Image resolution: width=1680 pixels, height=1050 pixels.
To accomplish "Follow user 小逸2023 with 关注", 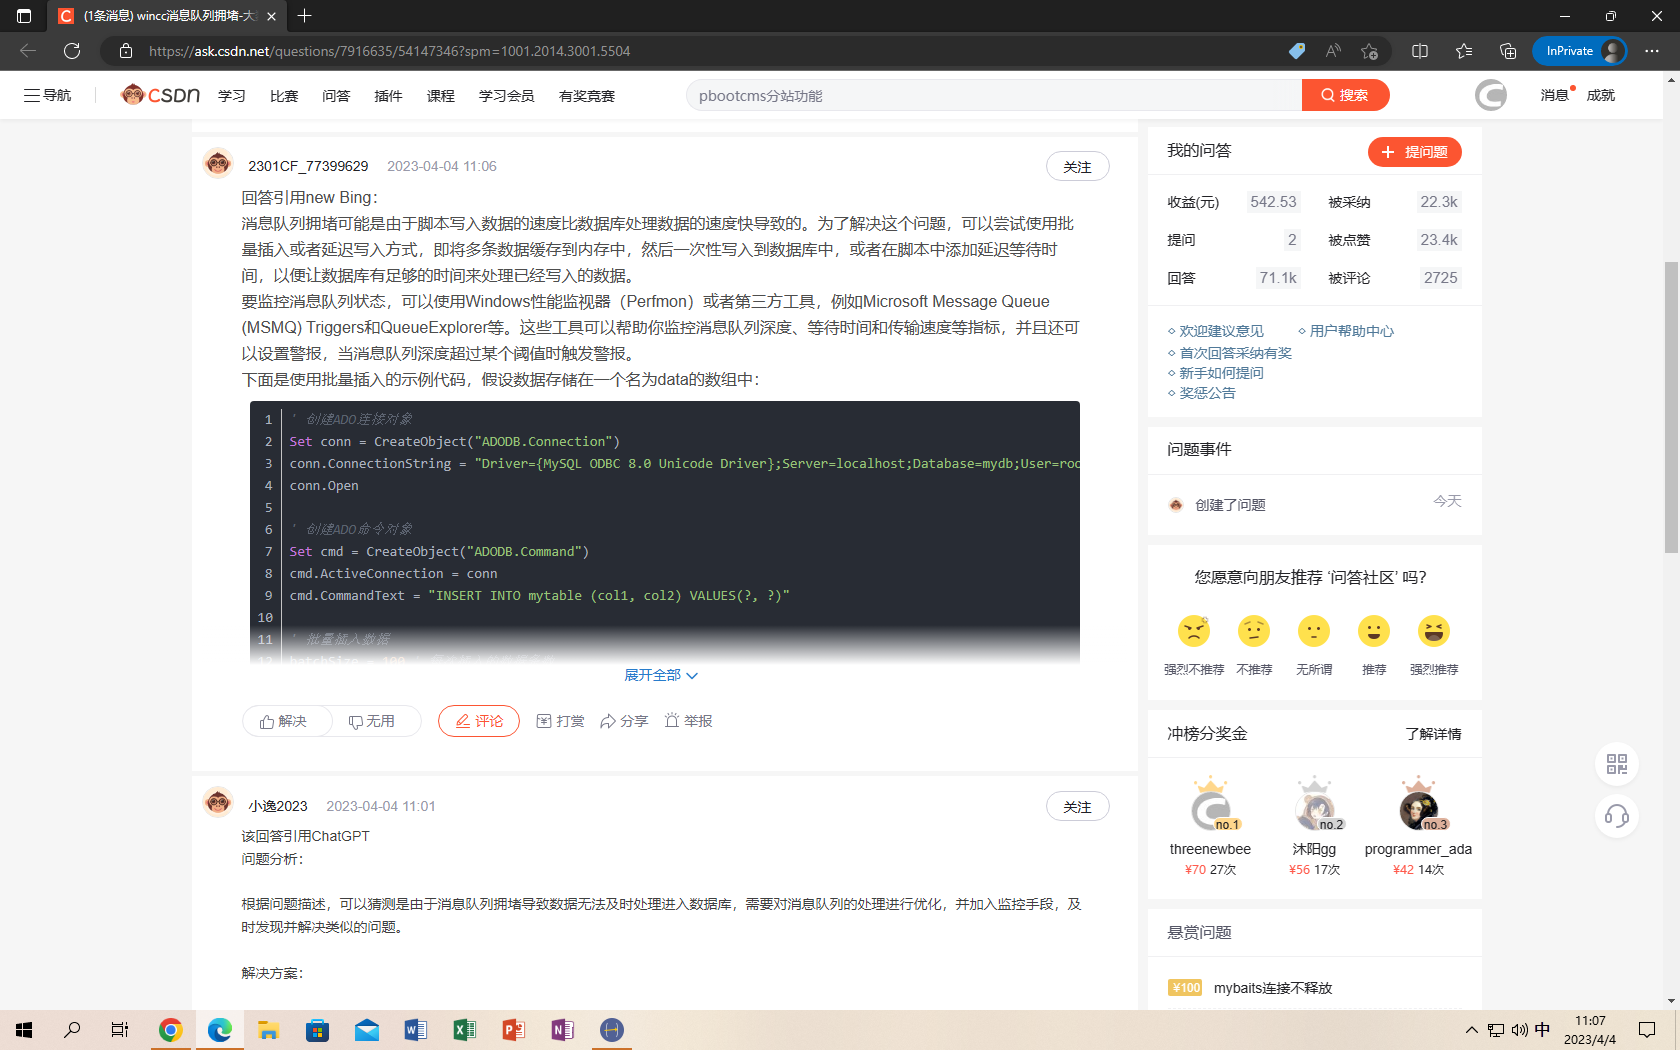I will click(1078, 807).
